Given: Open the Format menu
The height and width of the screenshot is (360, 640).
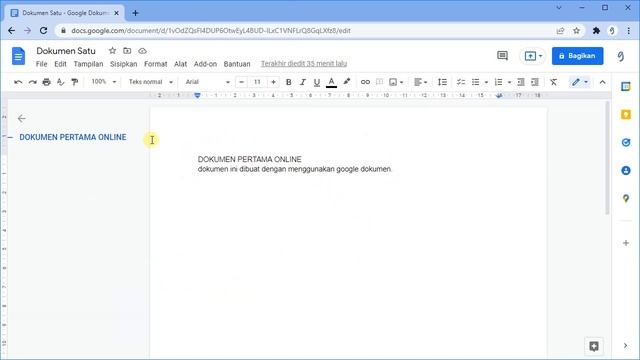Looking at the screenshot, I should click(x=156, y=64).
